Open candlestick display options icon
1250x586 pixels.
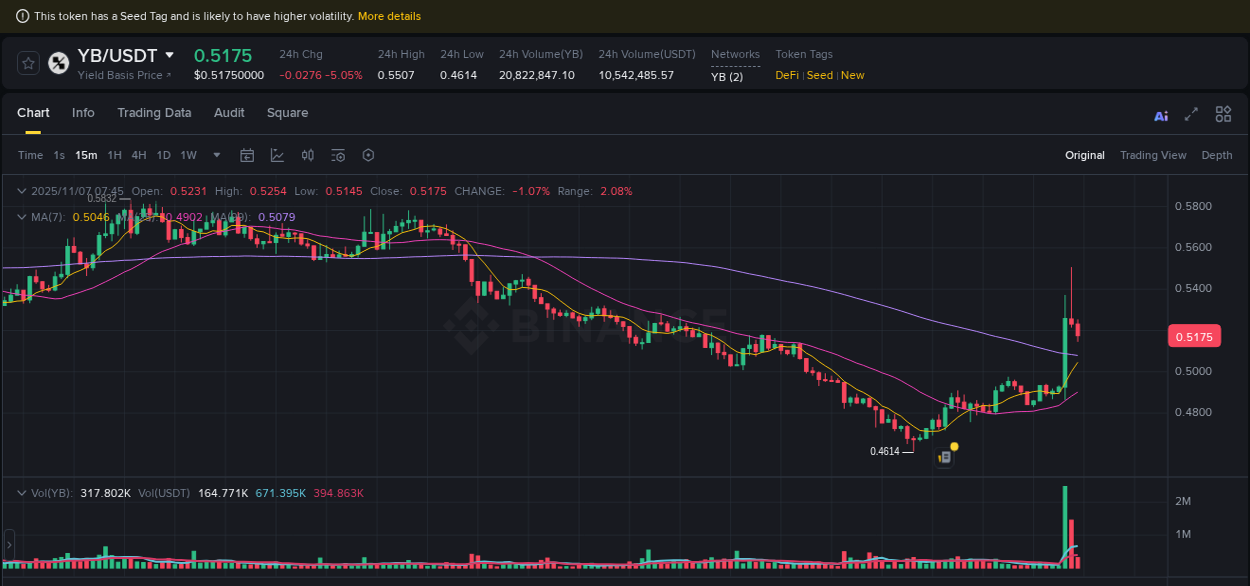(307, 155)
